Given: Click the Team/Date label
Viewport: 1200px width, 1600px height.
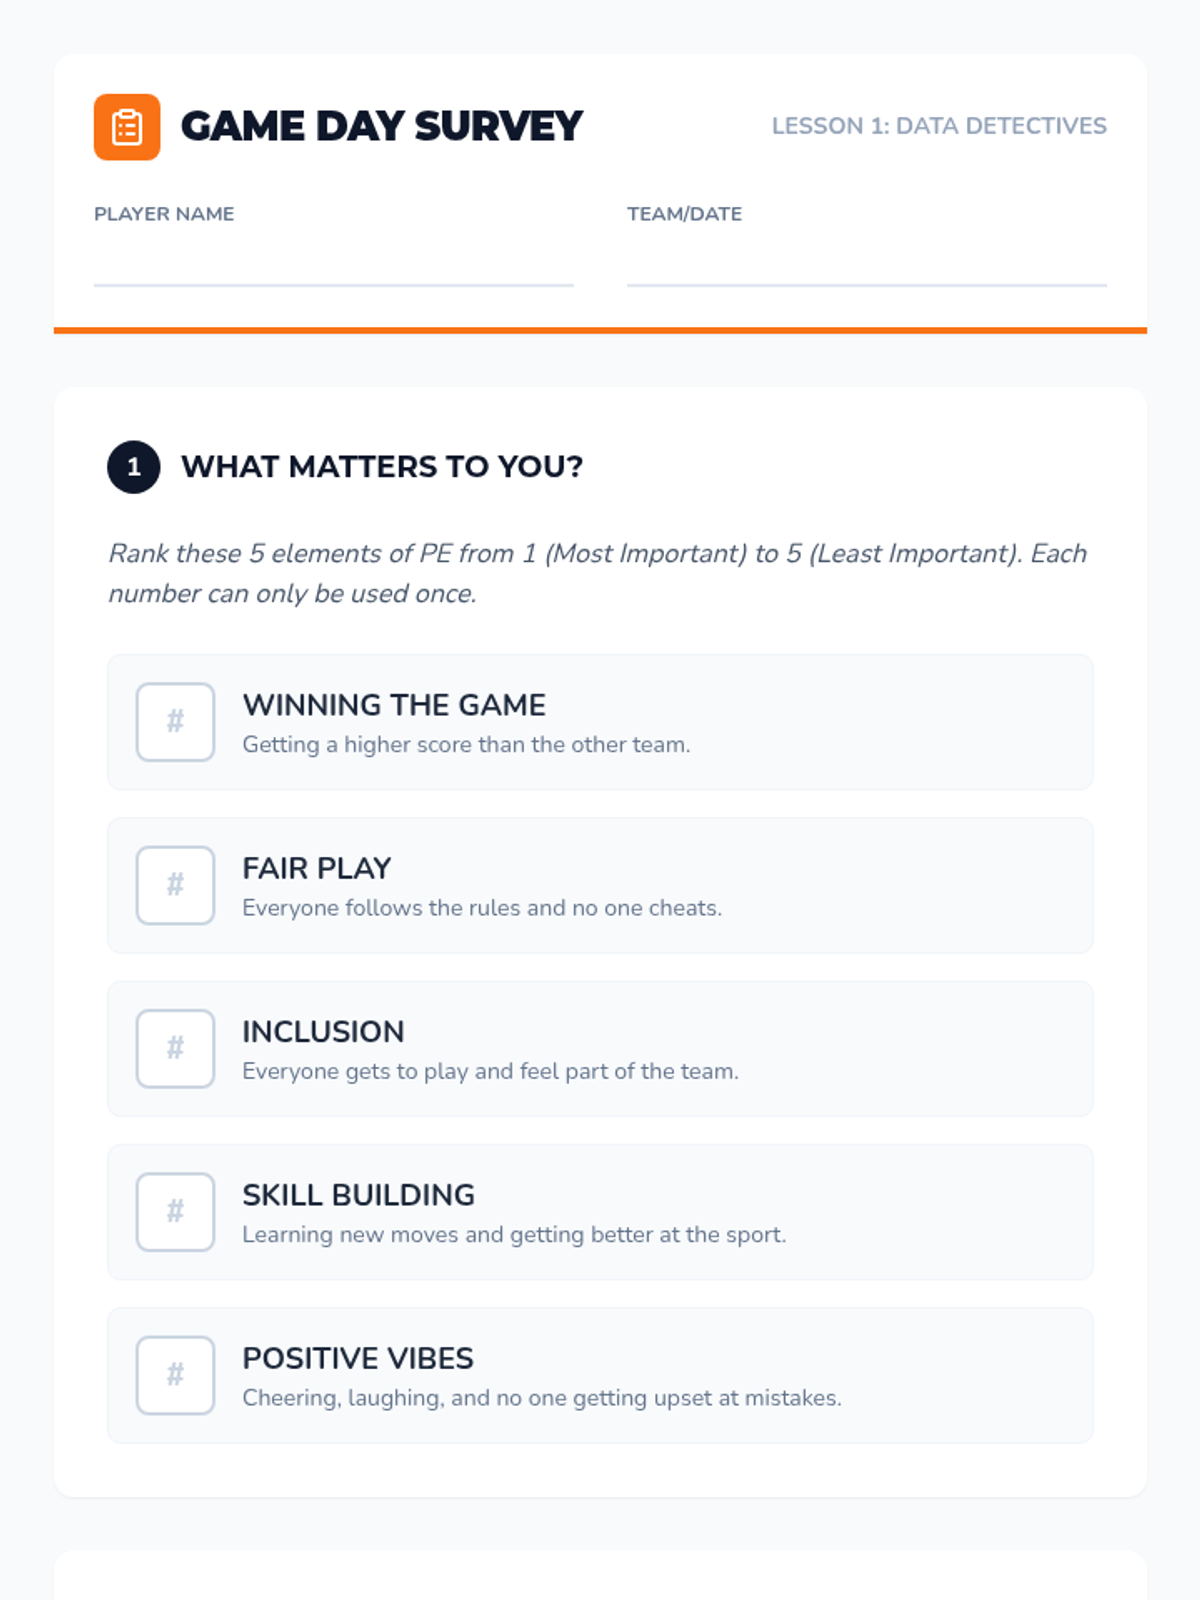Looking at the screenshot, I should coord(684,214).
